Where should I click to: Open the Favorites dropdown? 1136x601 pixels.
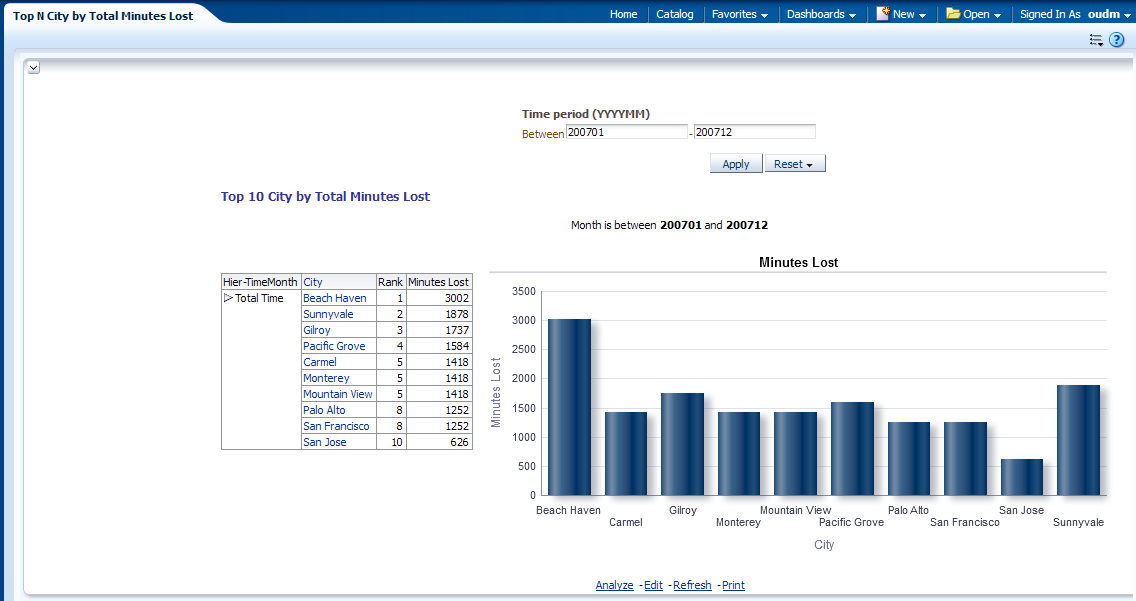pos(740,14)
